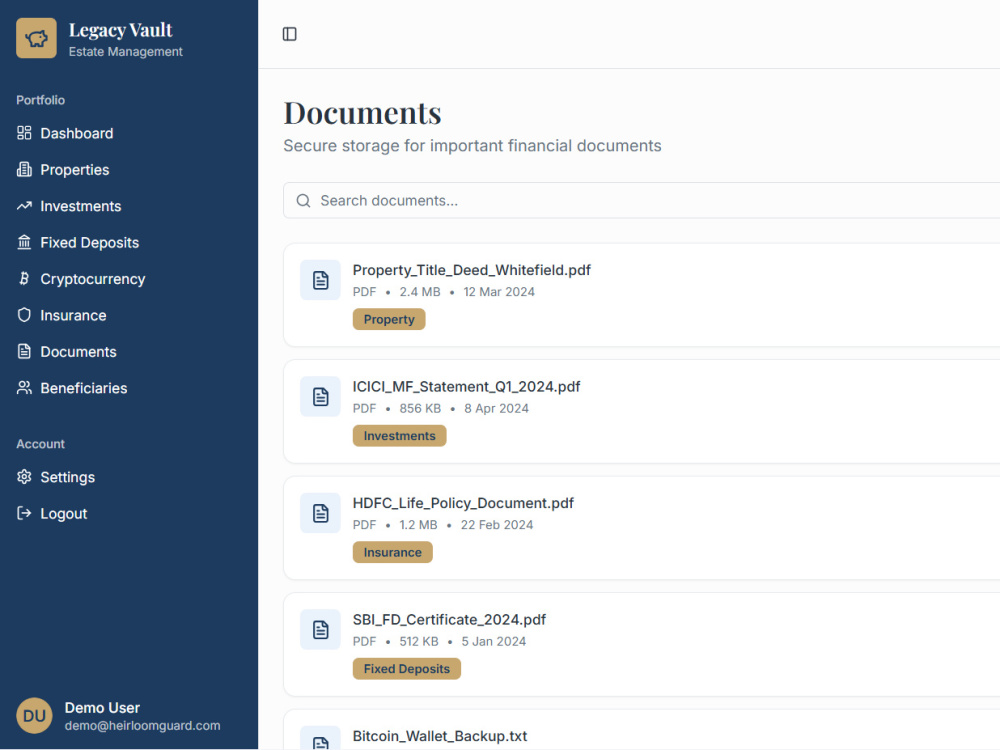The height and width of the screenshot is (750, 1000).
Task: Click the Investments trending arrow icon
Action: click(x=24, y=205)
